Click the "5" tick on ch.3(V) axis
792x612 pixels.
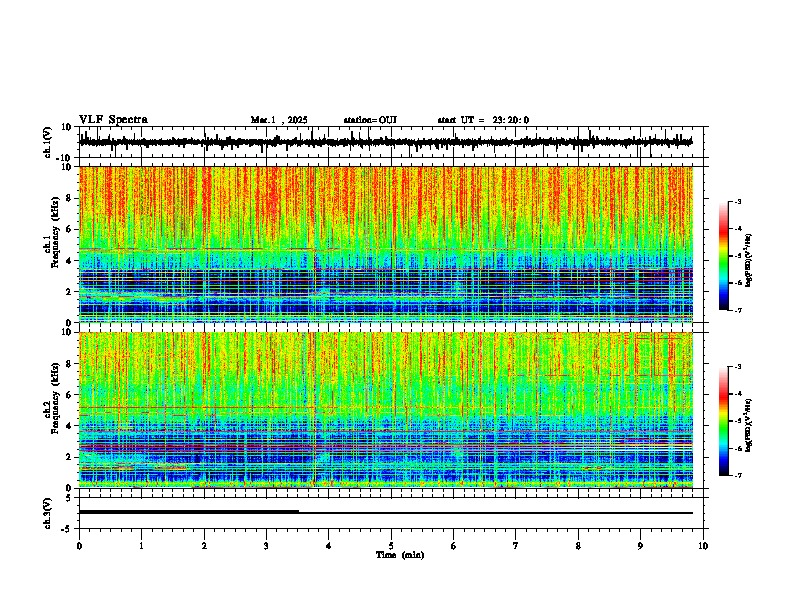[x=70, y=498]
